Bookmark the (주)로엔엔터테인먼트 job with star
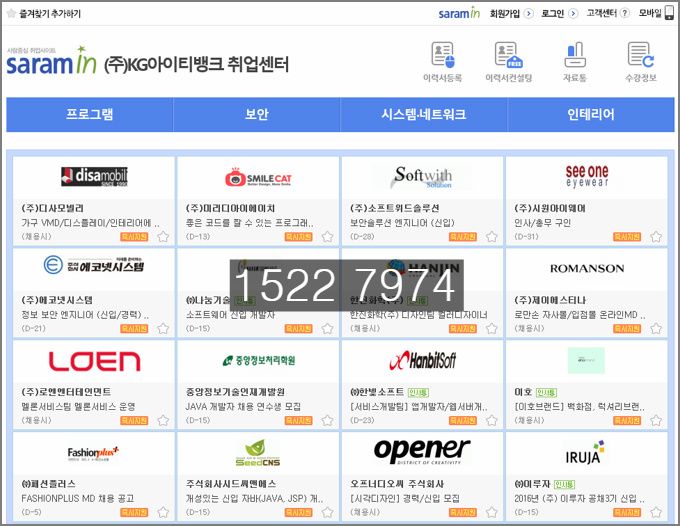Image resolution: width=680 pixels, height=526 pixels. 163,421
